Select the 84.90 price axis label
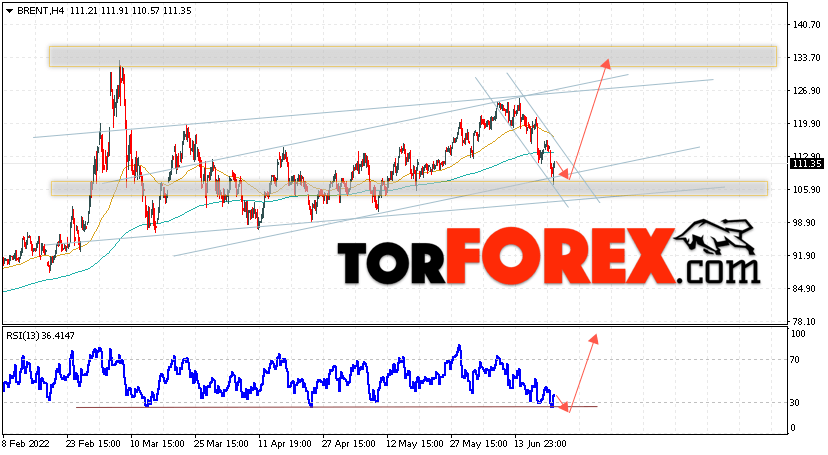This screenshot has width=828, height=455. [x=806, y=289]
